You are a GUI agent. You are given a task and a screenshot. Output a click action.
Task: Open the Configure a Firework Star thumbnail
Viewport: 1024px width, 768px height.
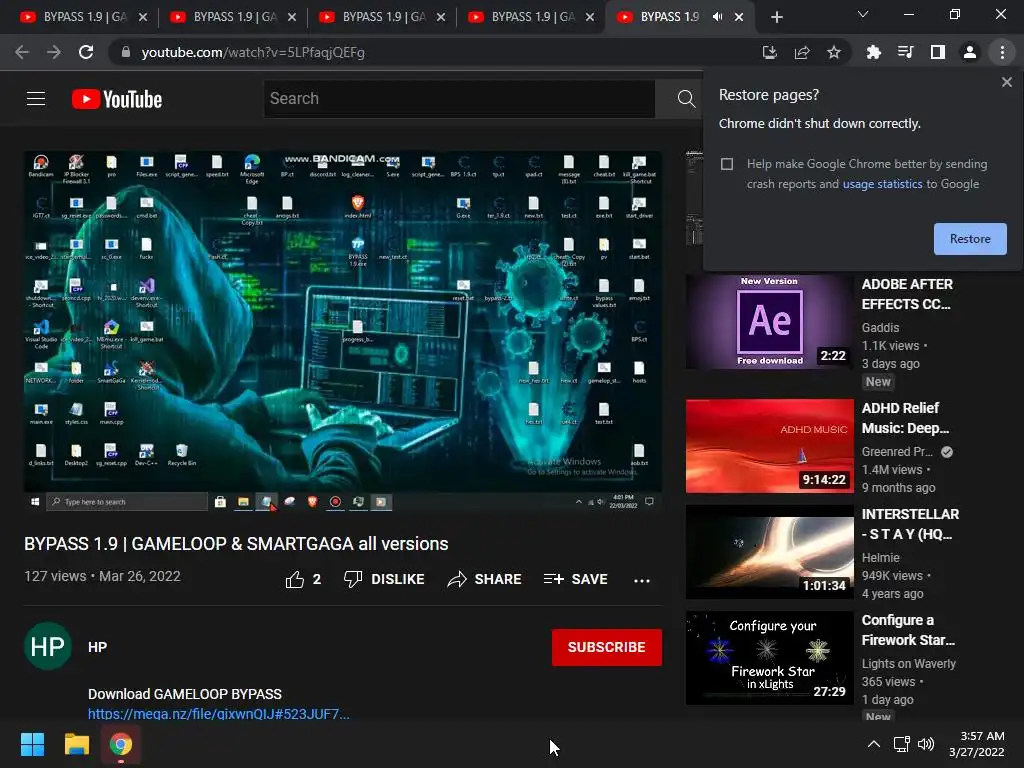[x=769, y=658]
